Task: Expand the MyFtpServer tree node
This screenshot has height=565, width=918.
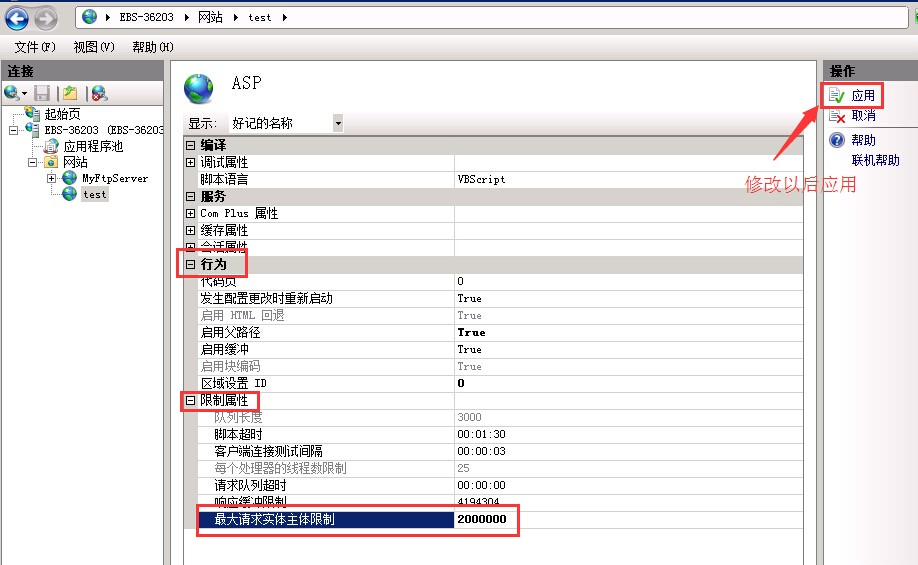Action: click(x=52, y=178)
